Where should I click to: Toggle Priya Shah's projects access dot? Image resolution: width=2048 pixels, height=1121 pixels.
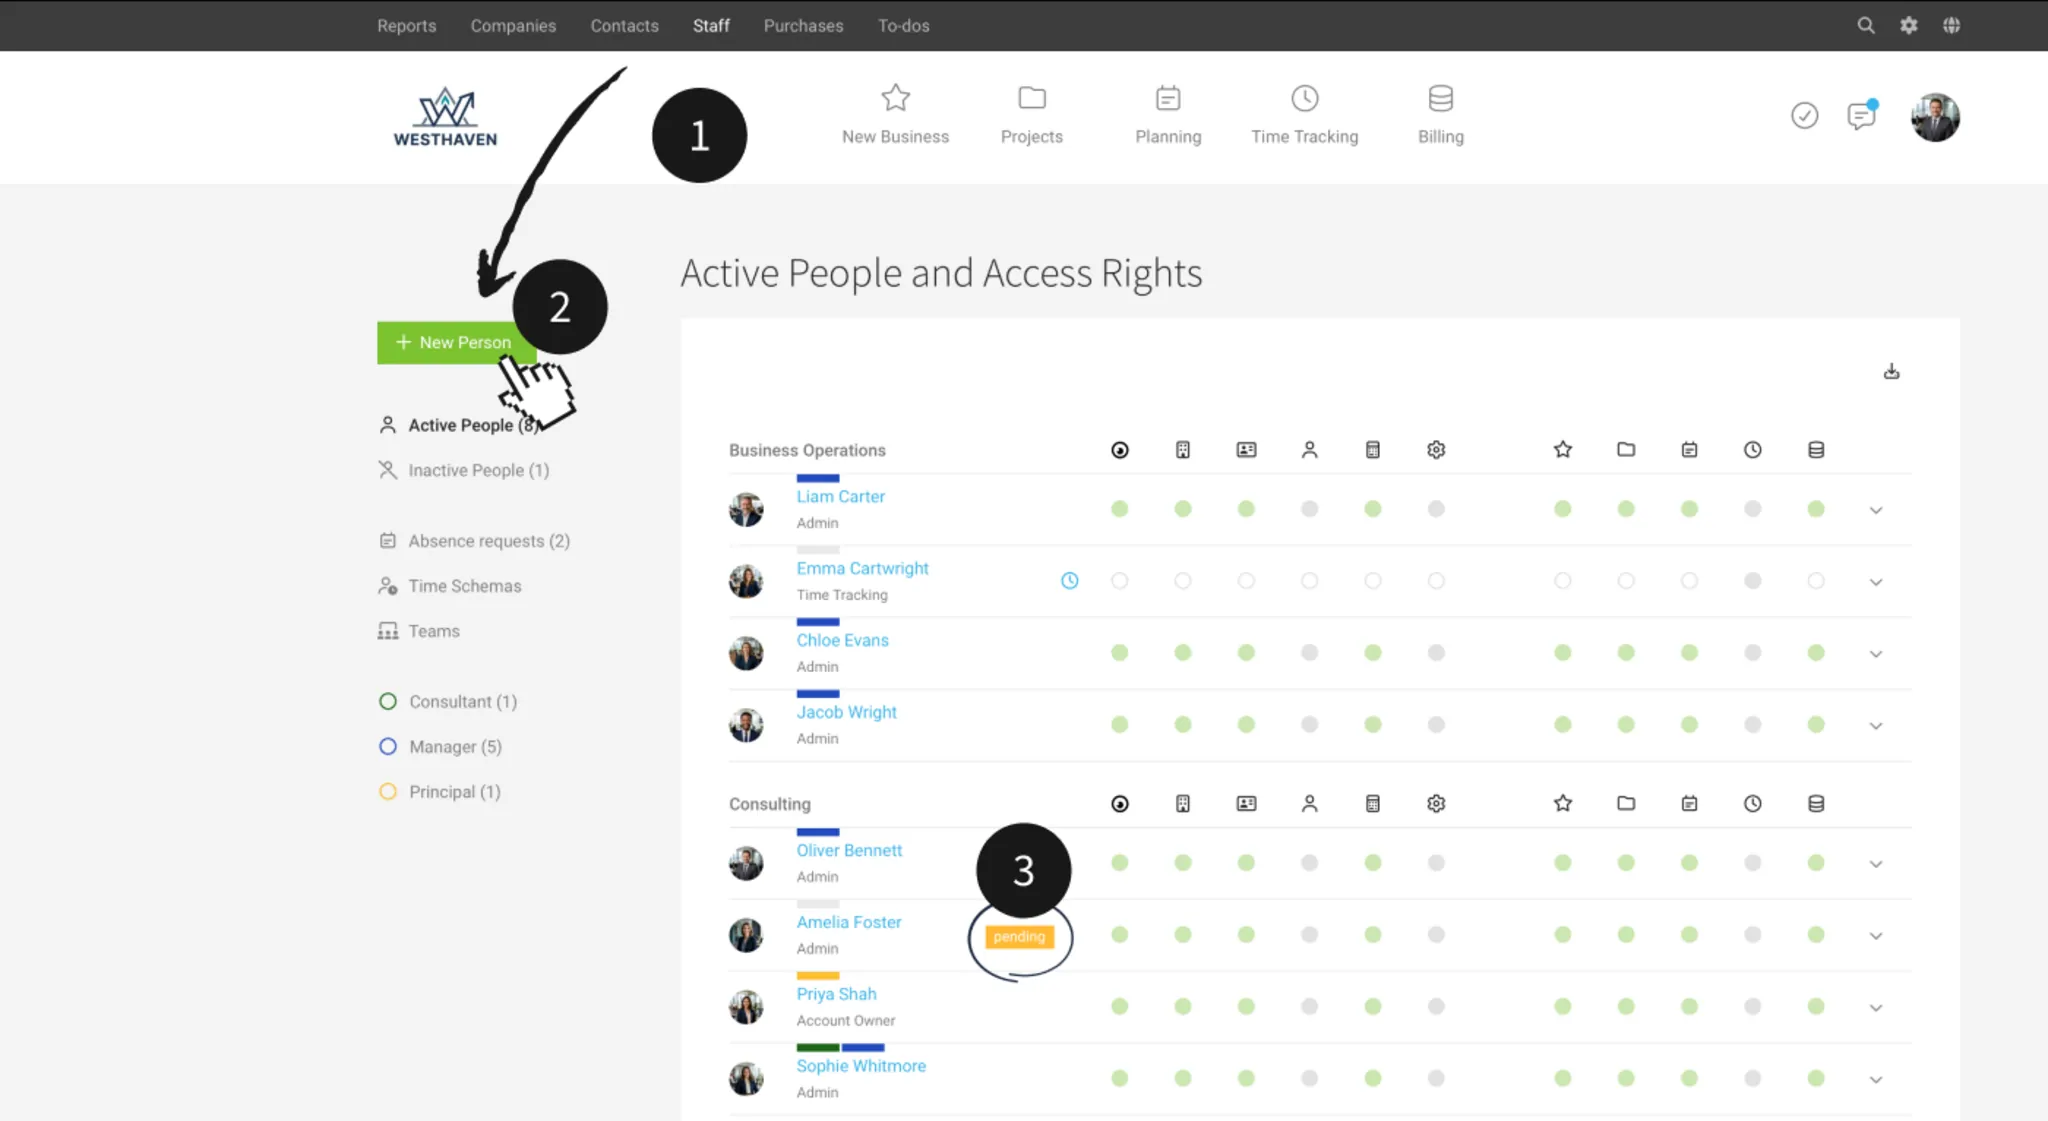(x=1626, y=1007)
